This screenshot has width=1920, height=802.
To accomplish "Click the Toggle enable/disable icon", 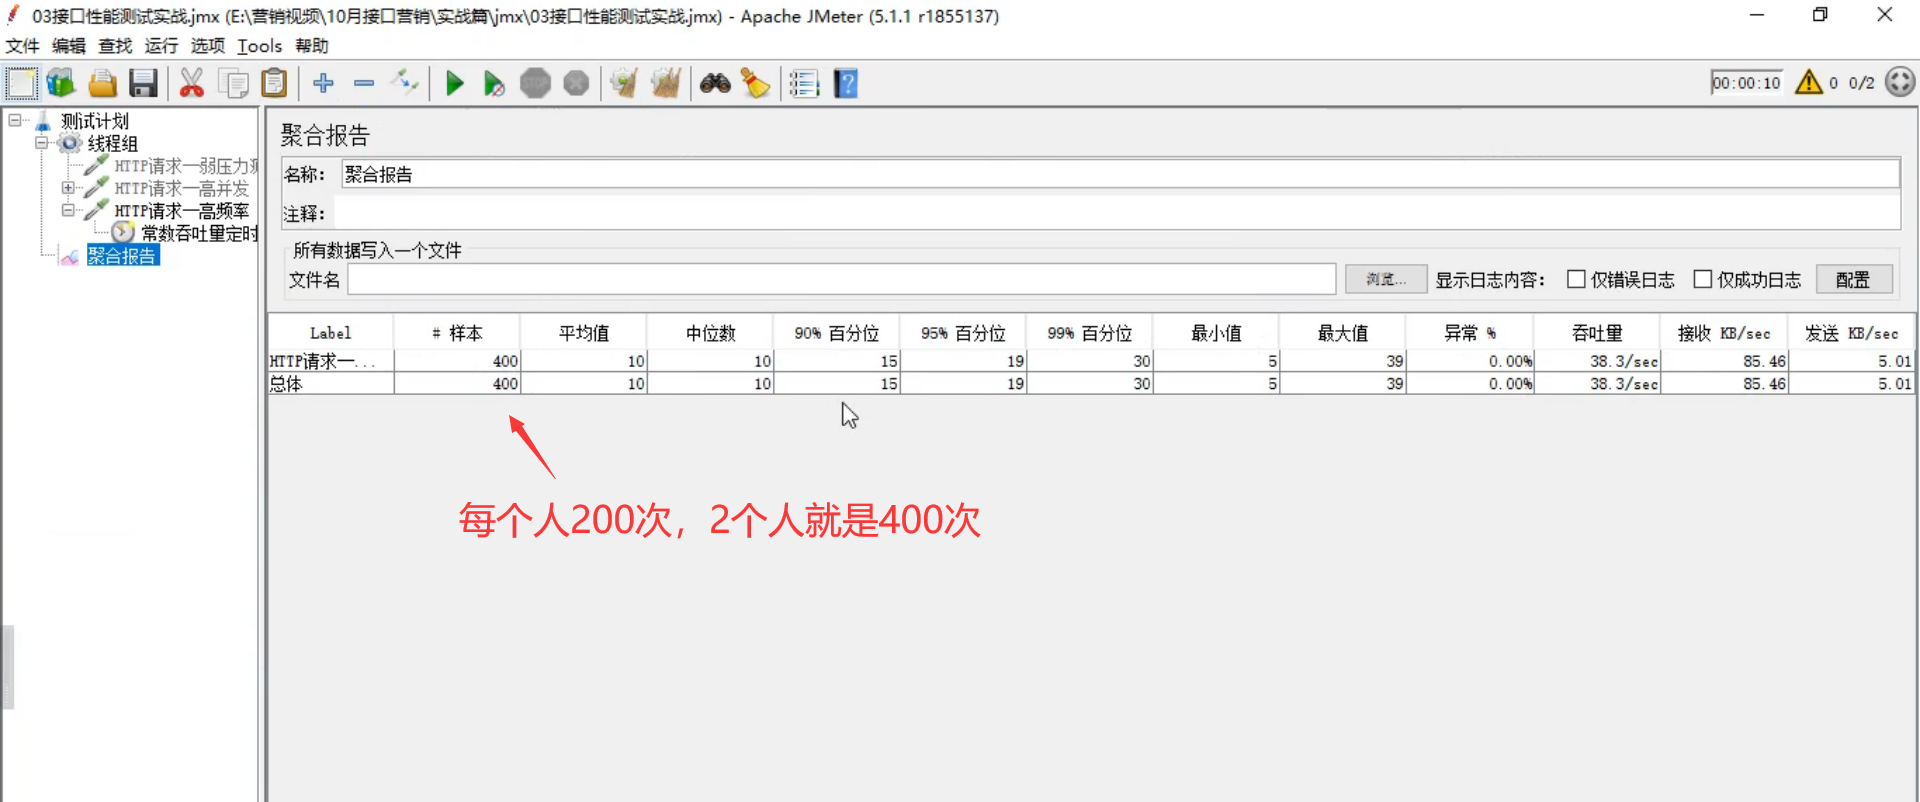I will [x=405, y=83].
